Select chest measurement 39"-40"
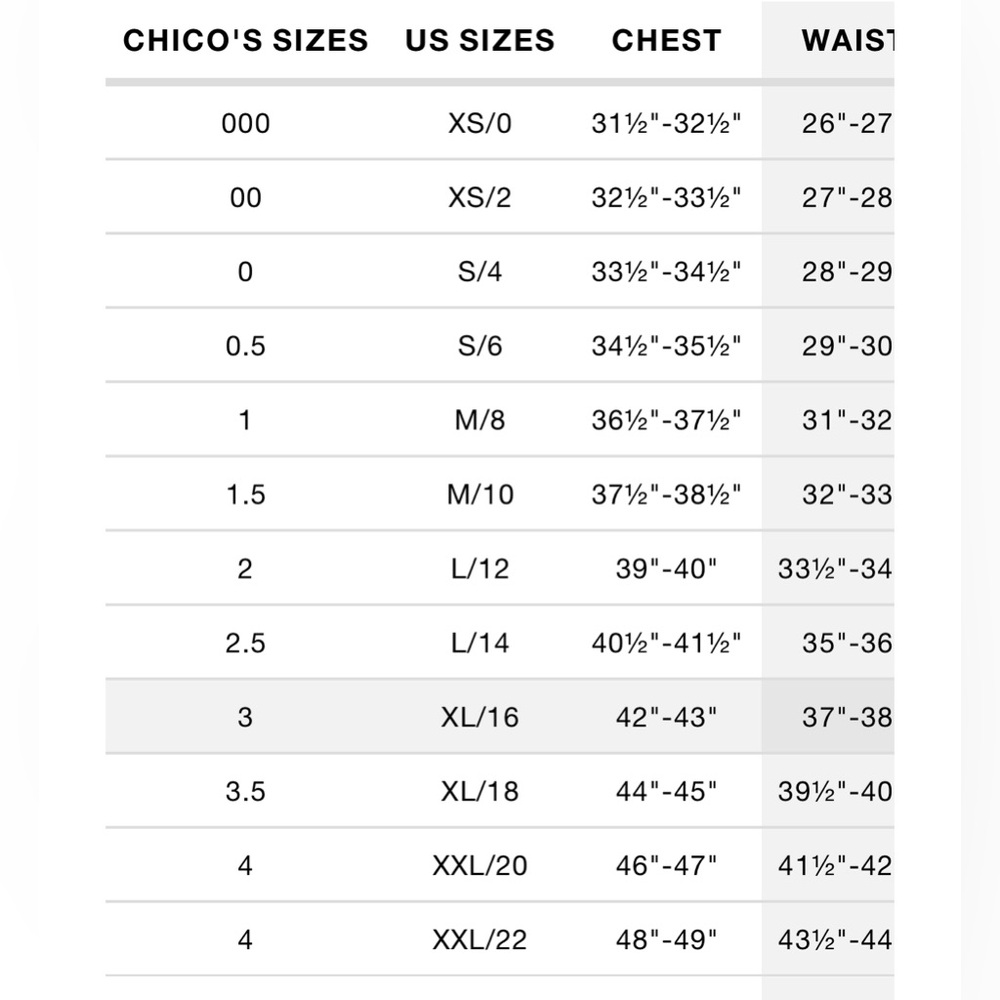This screenshot has width=1000, height=1000. (666, 569)
